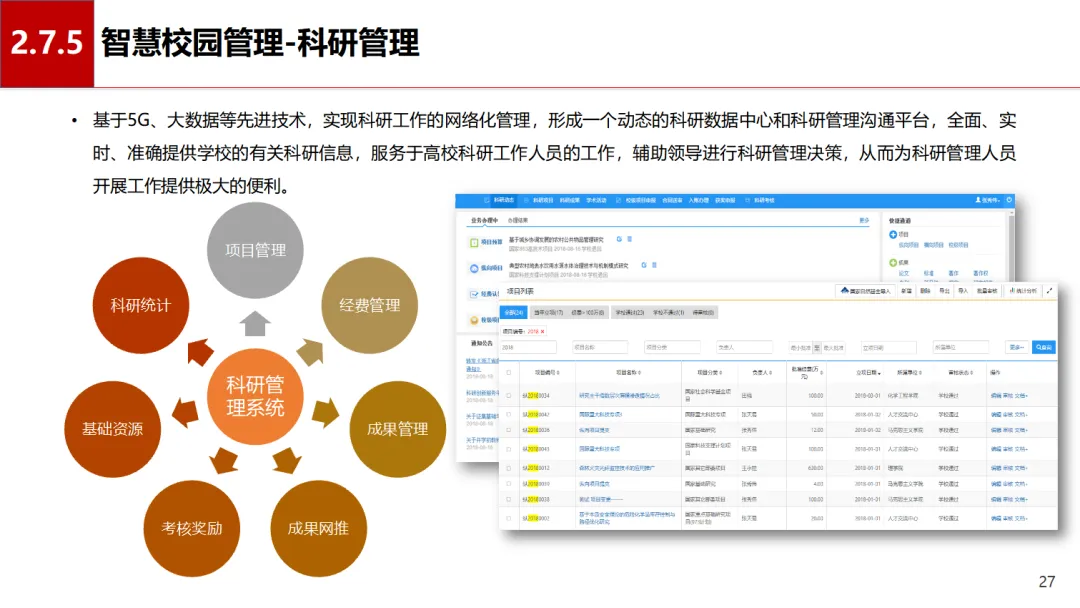Expand the 更多 search options button
This screenshot has height=608, width=1080.
click(1017, 347)
